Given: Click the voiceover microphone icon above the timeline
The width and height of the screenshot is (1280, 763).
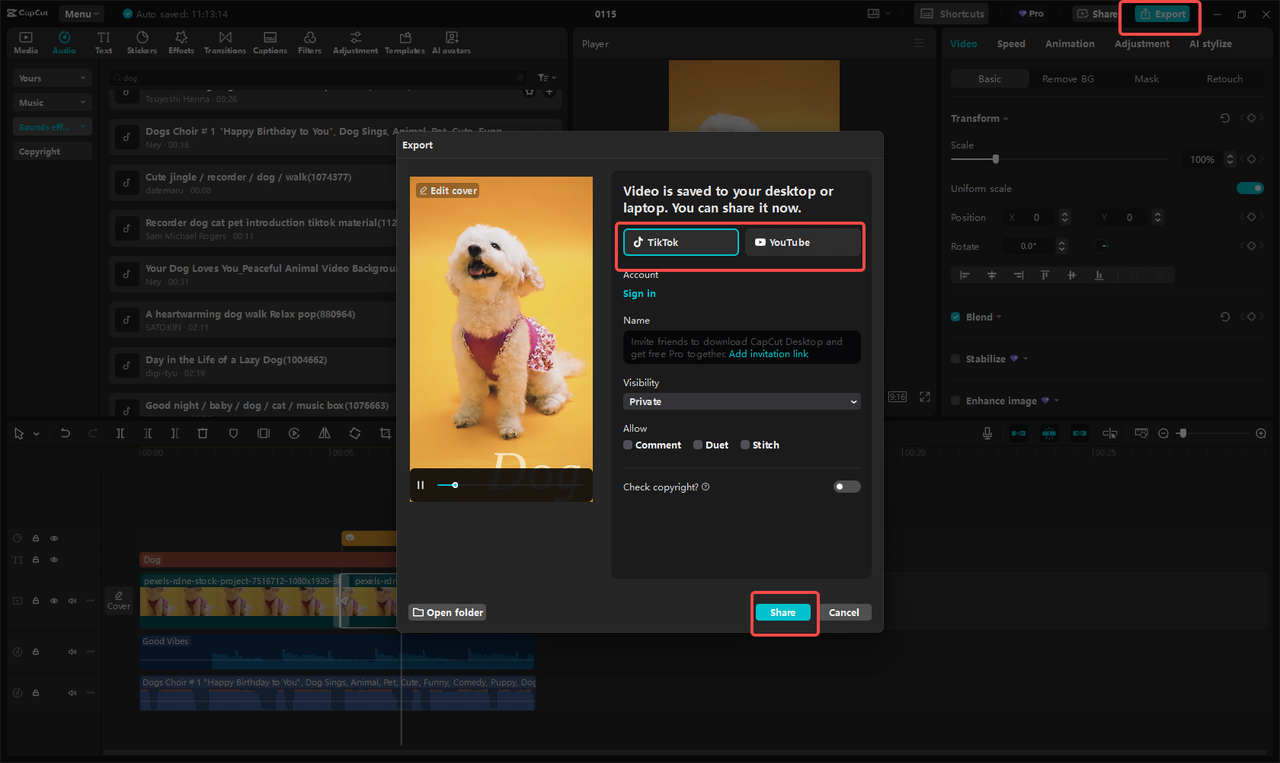Looking at the screenshot, I should coord(987,433).
